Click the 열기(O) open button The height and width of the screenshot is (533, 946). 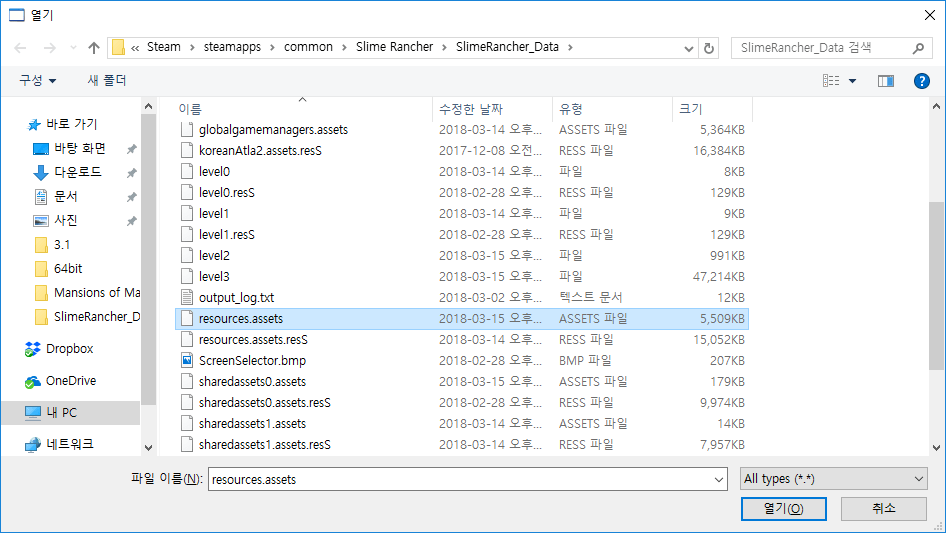[x=784, y=508]
